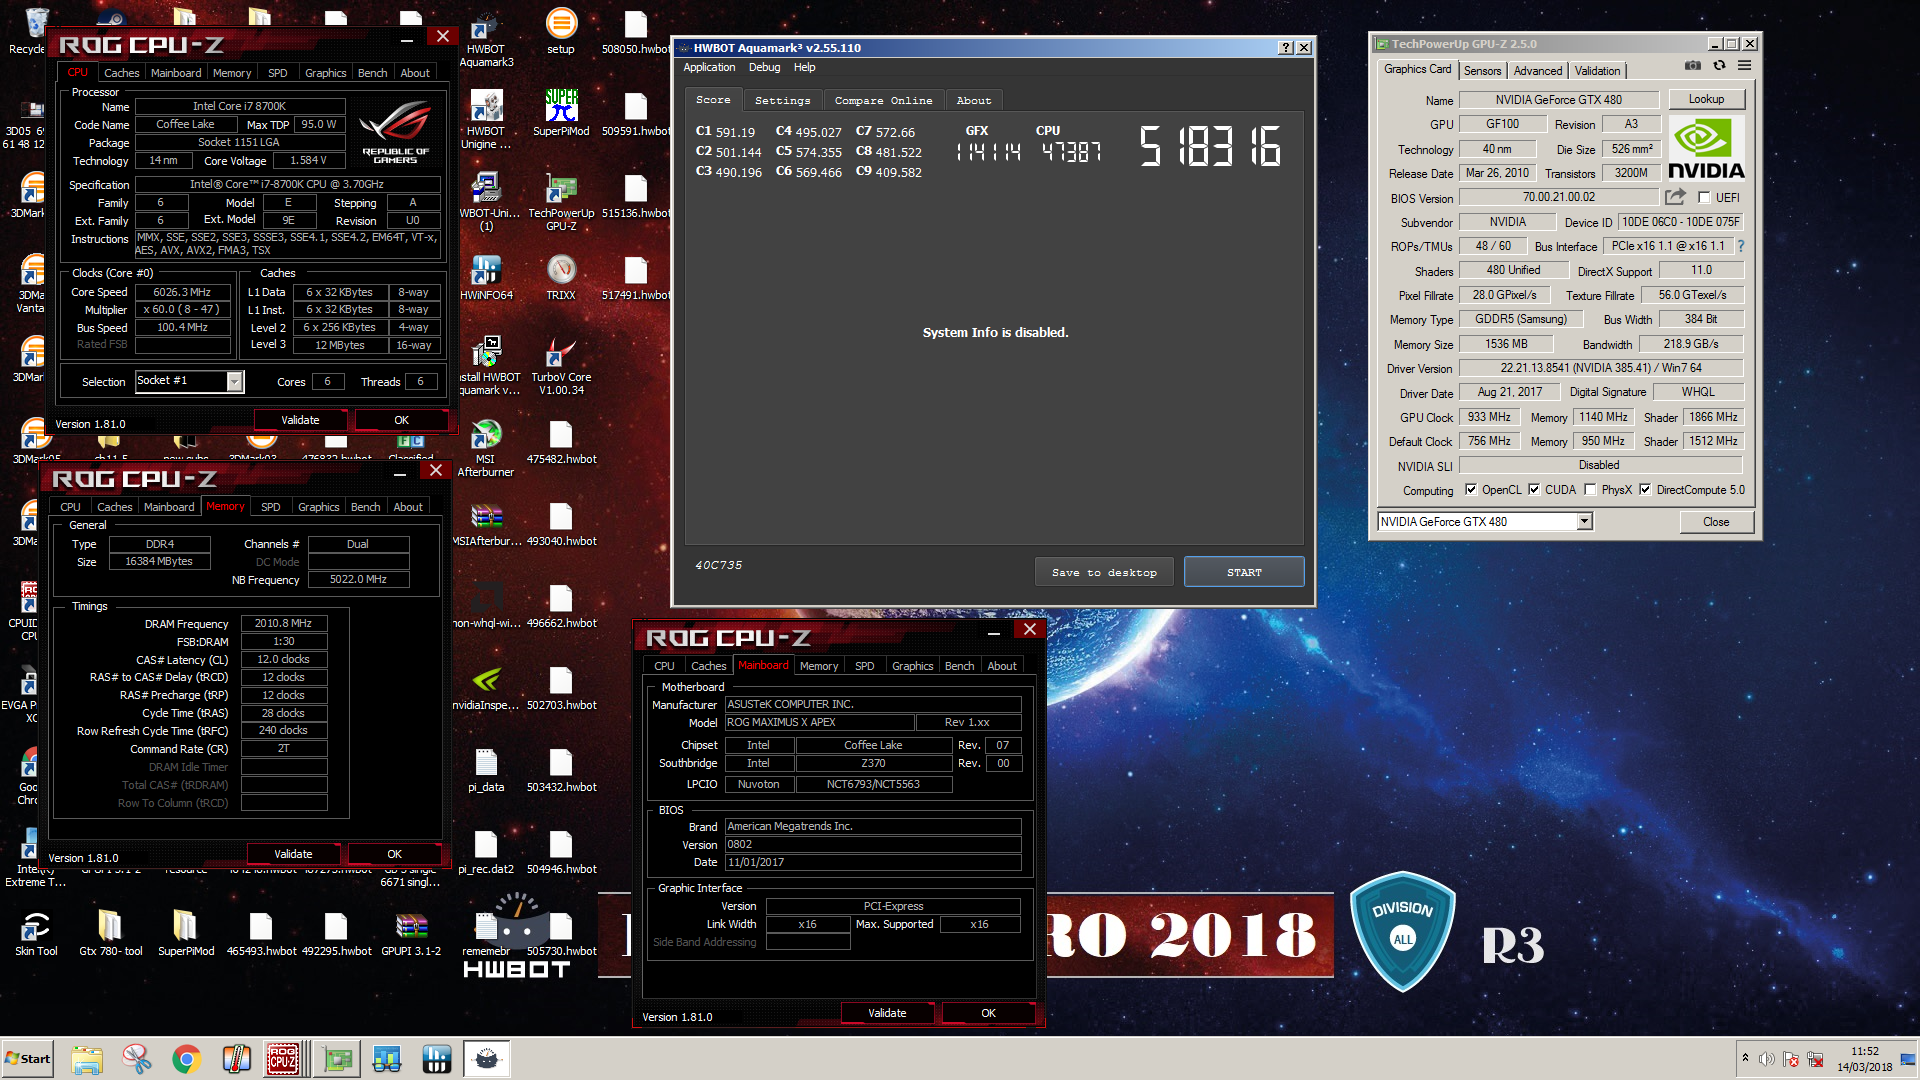
Task: Launch the HWiNFO64 desktop shortcut
Action: click(x=486, y=277)
